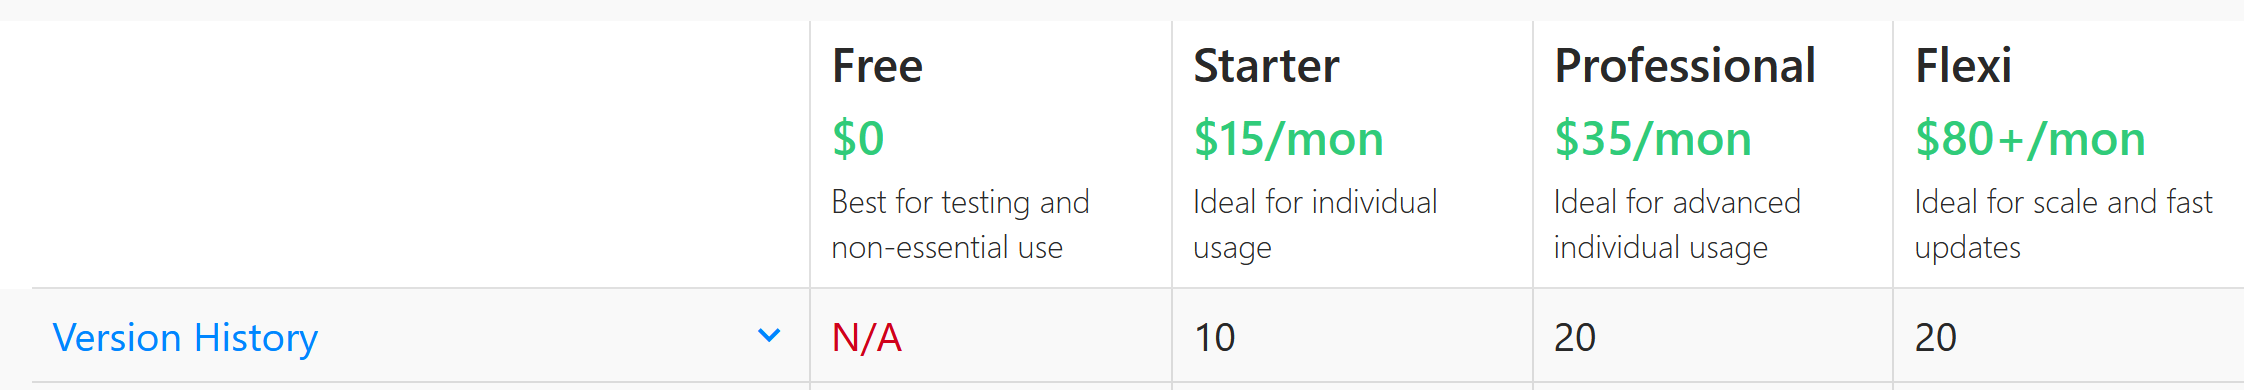The image size is (2244, 390).
Task: Click the $0 price label
Action: [858, 138]
